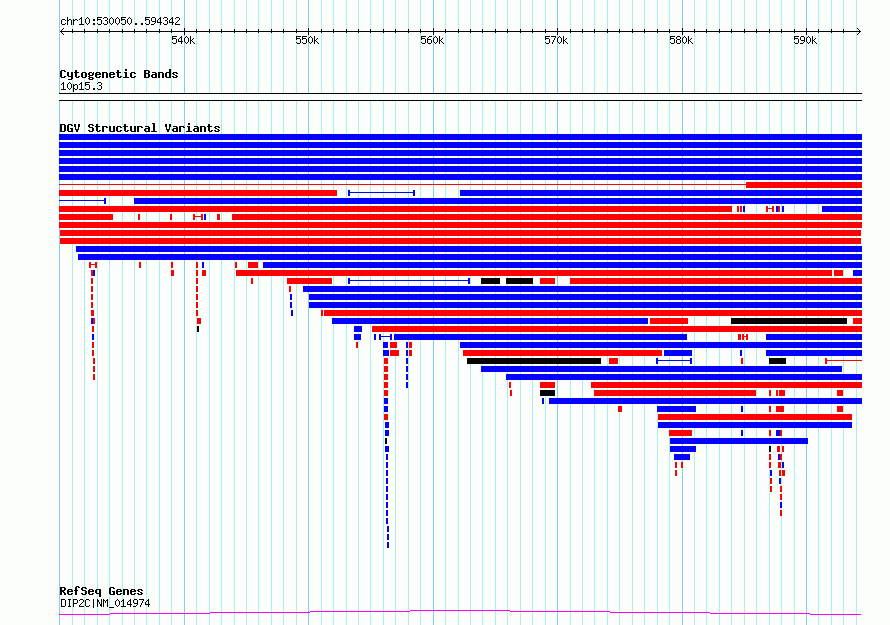Click the 10p15.3 band label
This screenshot has height=625, width=890.
point(81,86)
